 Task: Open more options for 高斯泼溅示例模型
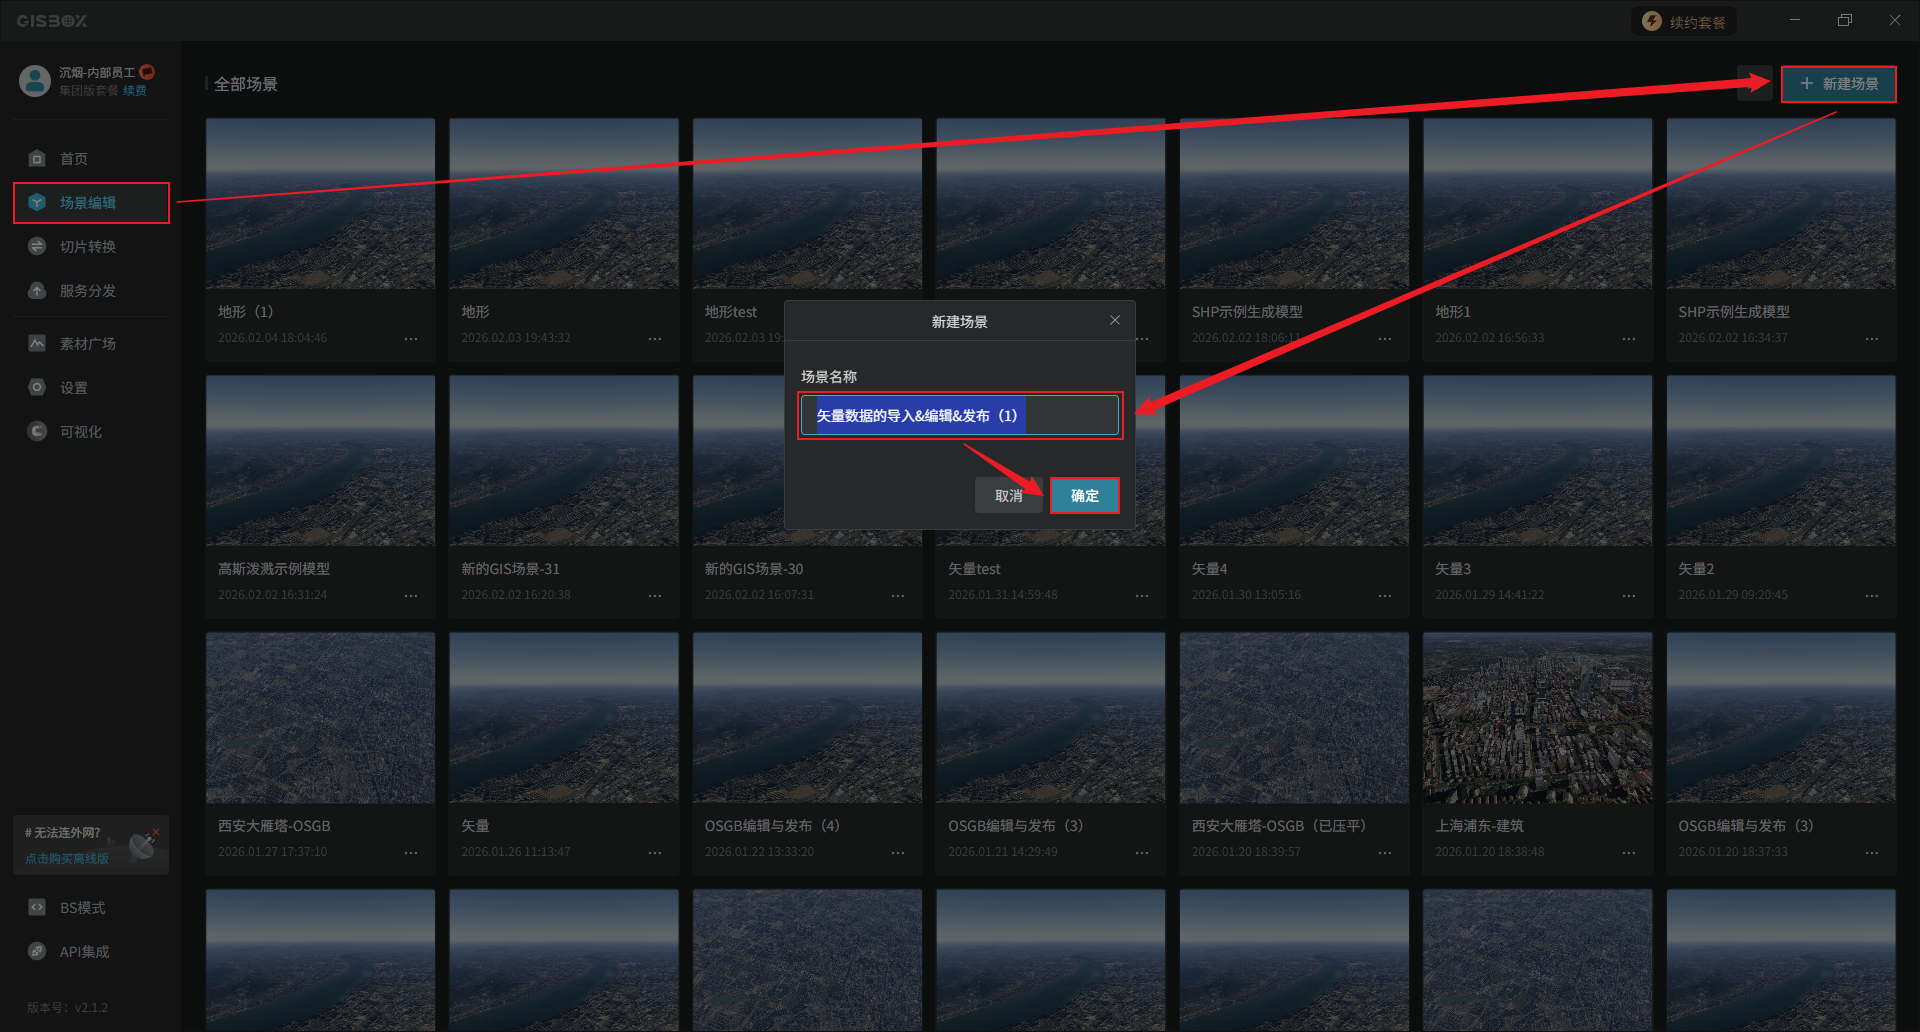tap(411, 596)
